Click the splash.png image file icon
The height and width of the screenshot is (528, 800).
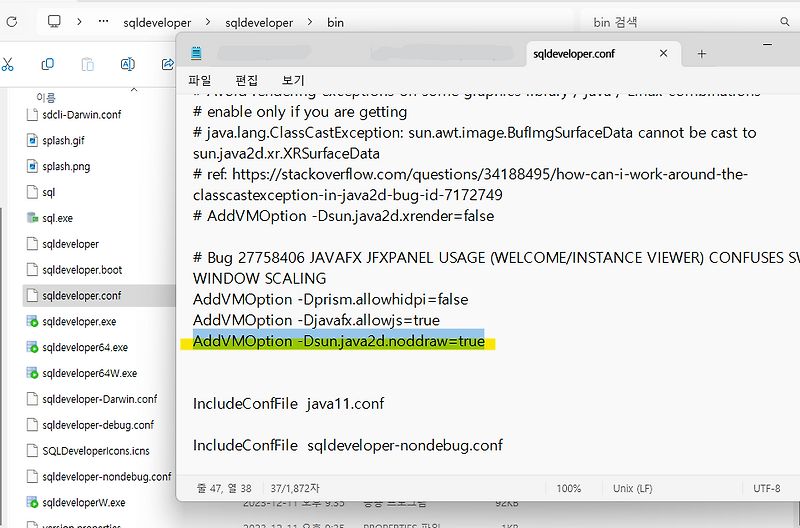tap(32, 166)
